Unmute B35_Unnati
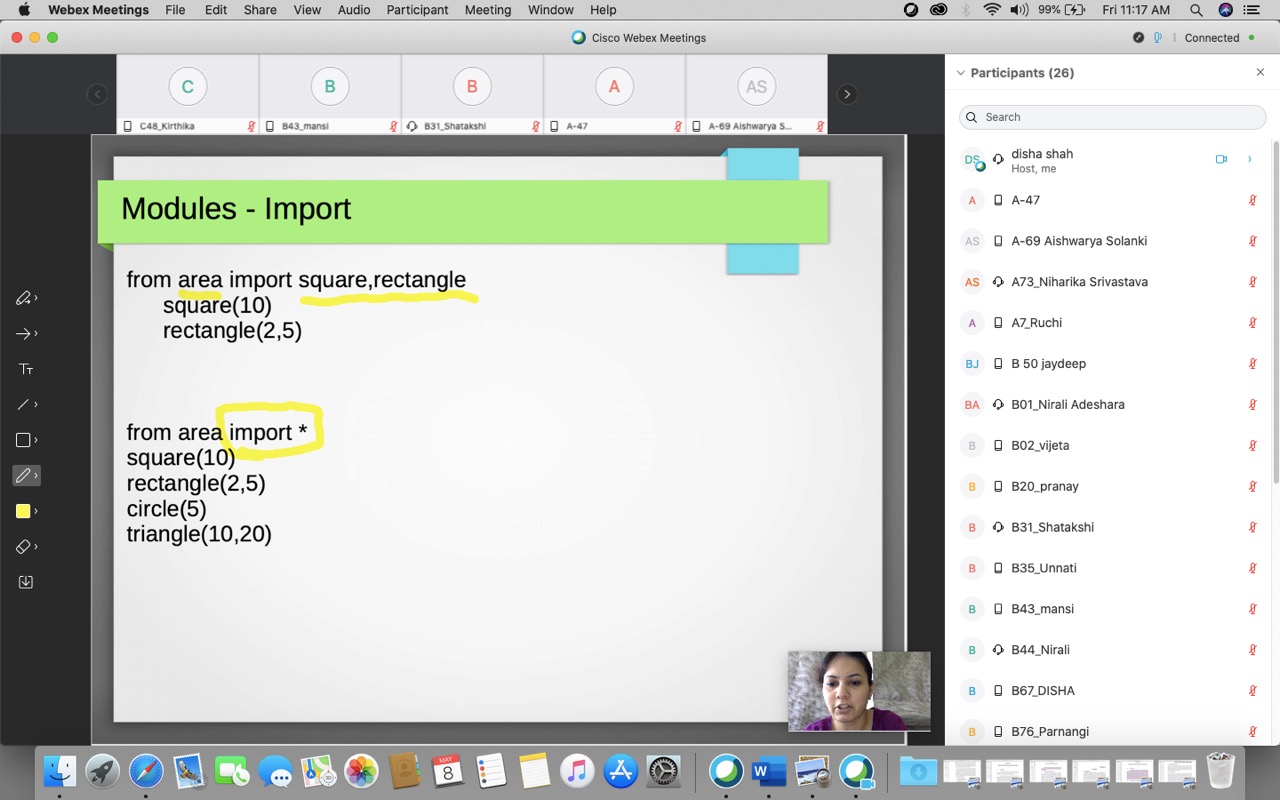Screen dimensions: 1280x800 1252,568
